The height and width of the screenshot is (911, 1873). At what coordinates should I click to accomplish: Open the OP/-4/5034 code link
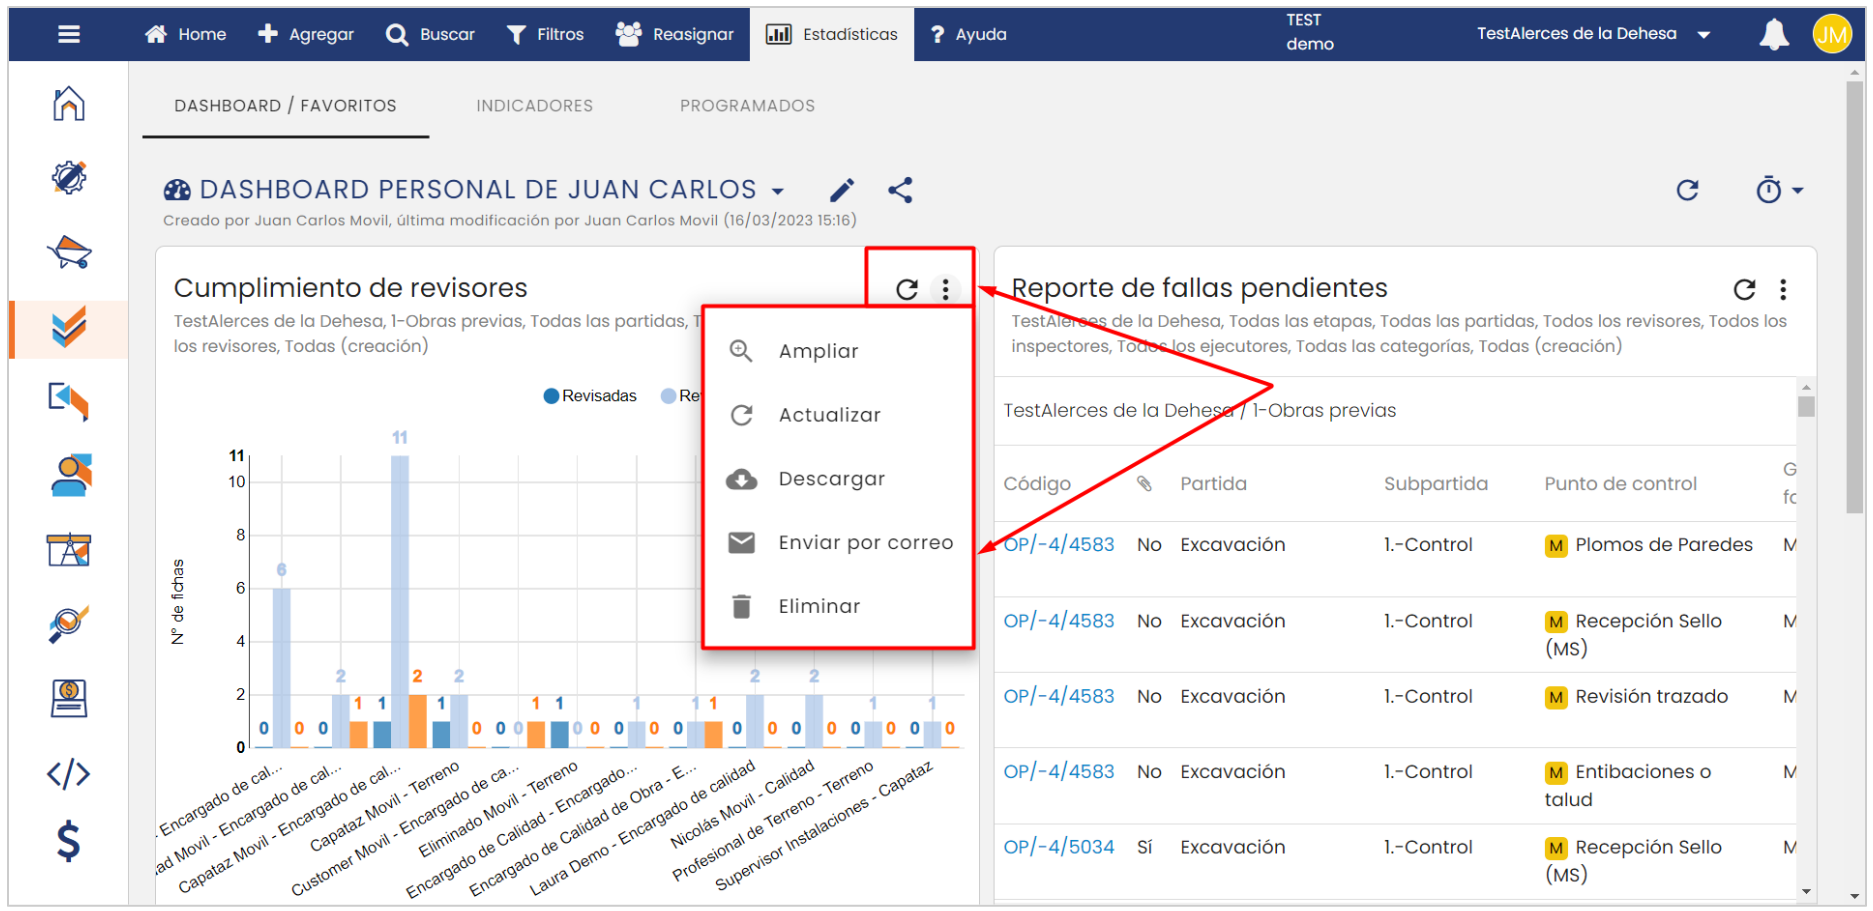1058,847
